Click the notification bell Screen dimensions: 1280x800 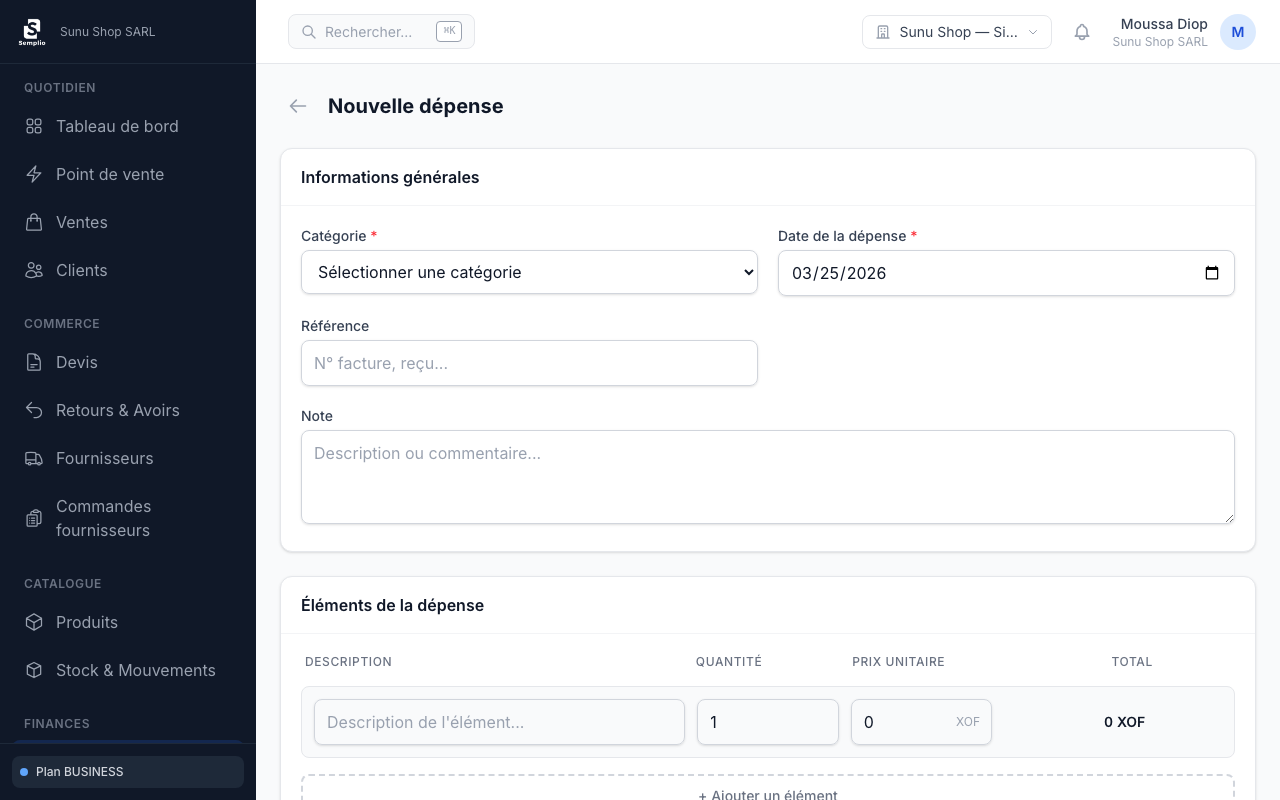pos(1081,32)
